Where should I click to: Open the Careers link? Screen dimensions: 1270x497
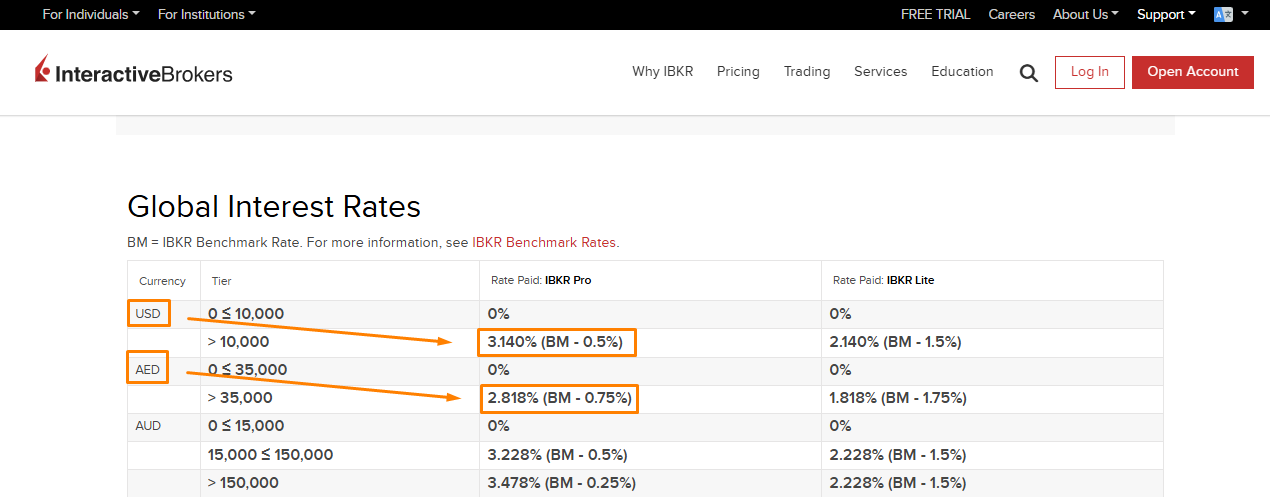(x=1011, y=14)
